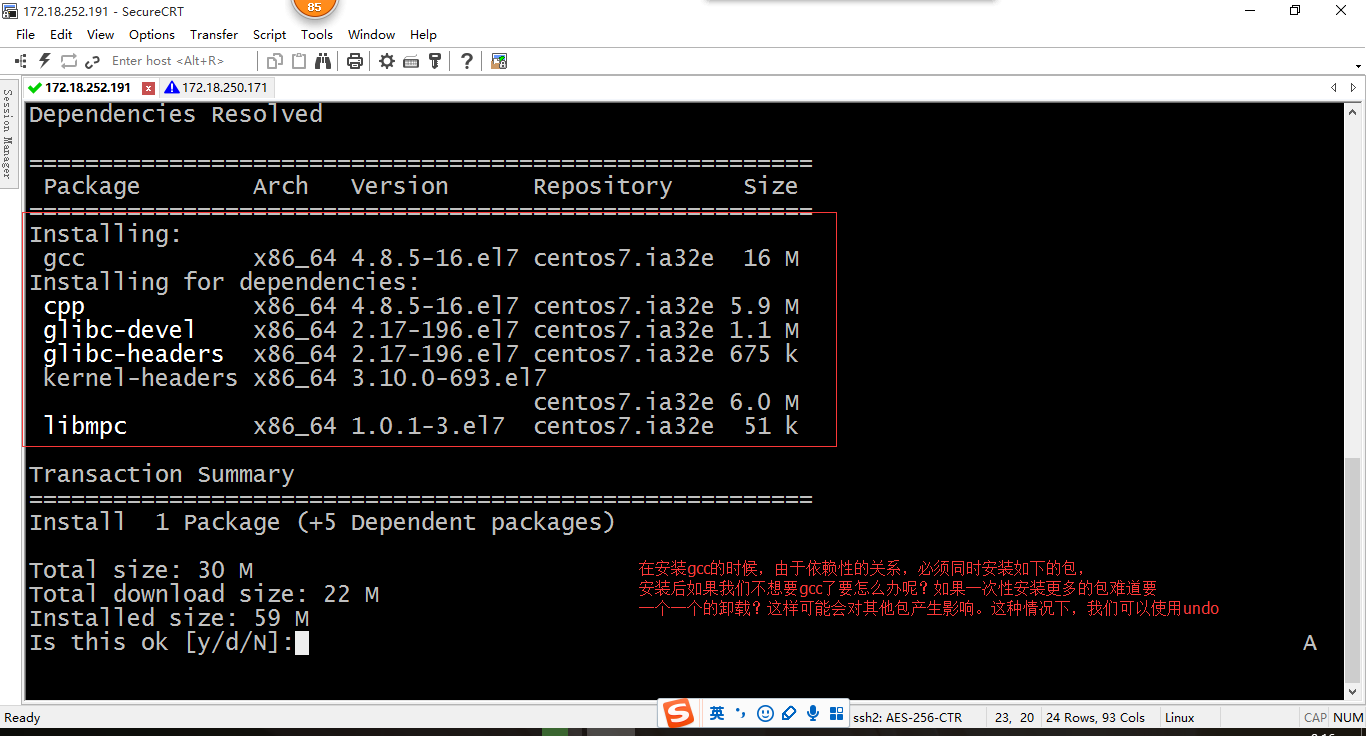Viewport: 1366px width, 736px height.
Task: Open Find with the binoculars icon
Action: (x=322, y=61)
